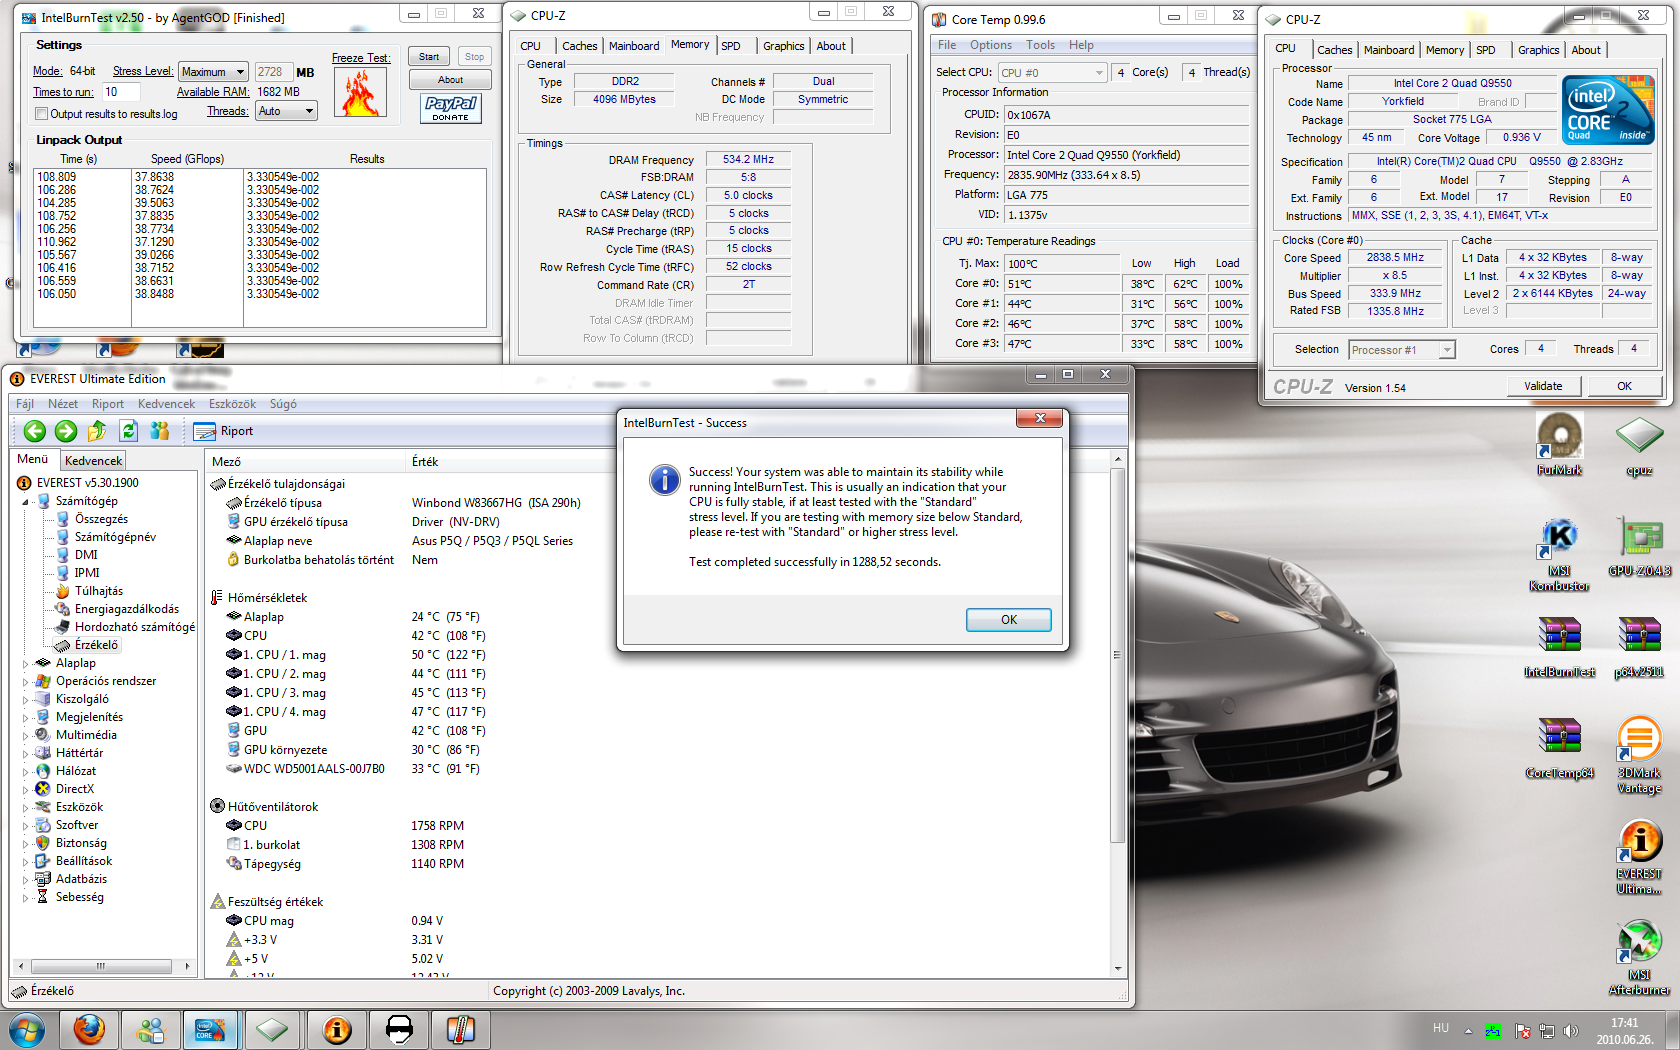Click the Times to run input field

tap(120, 92)
